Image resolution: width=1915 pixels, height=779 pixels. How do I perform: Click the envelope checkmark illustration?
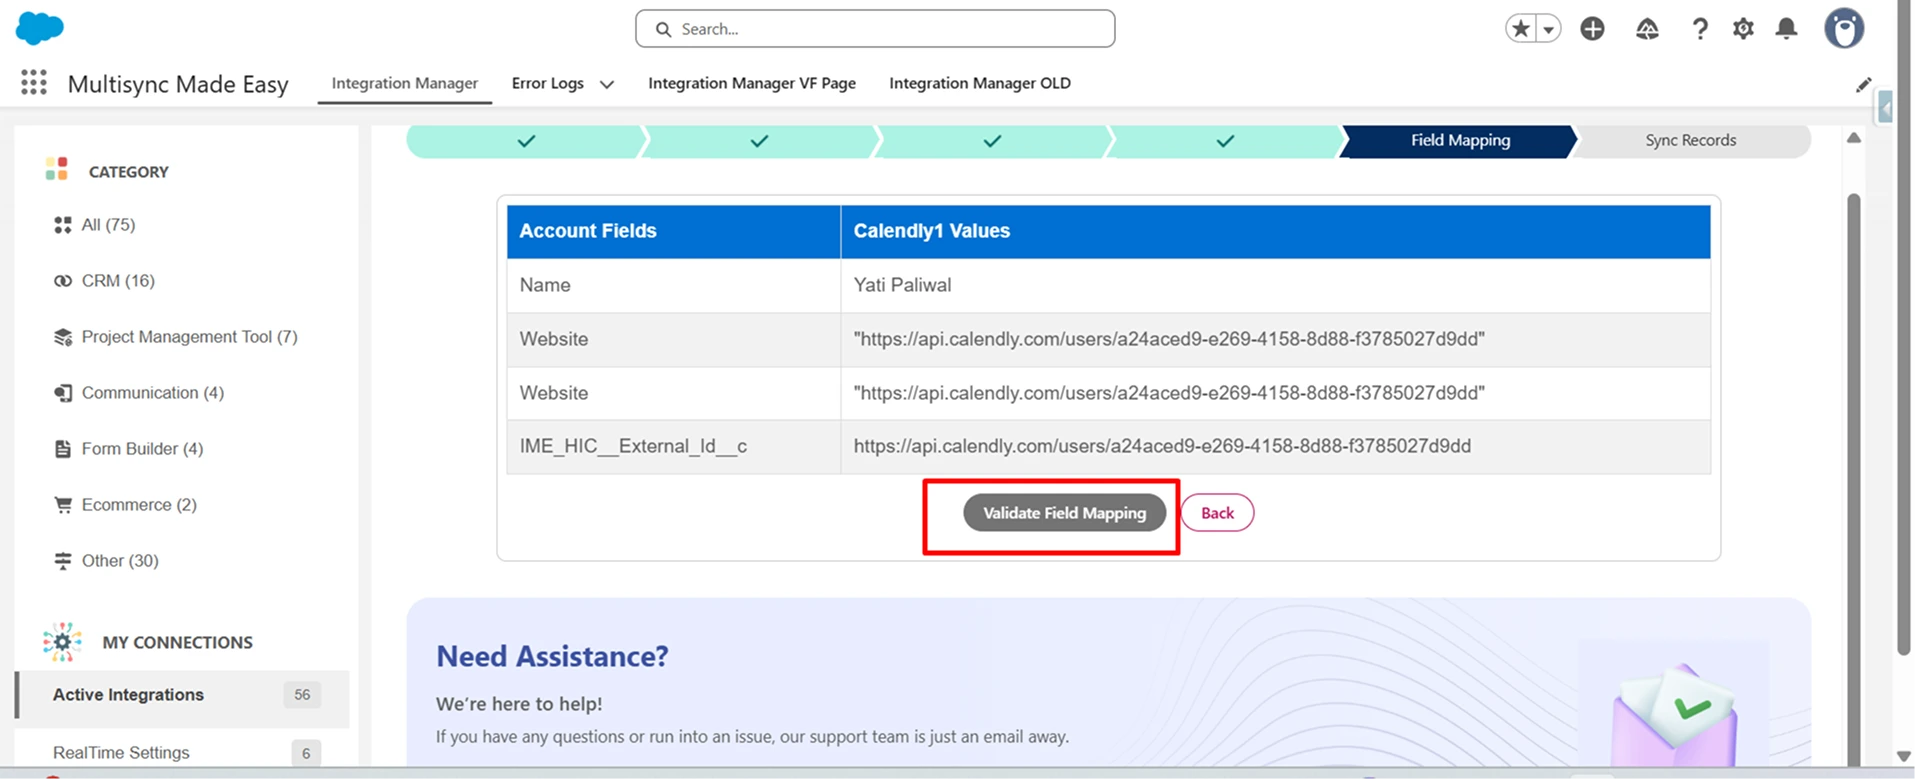click(x=1675, y=715)
